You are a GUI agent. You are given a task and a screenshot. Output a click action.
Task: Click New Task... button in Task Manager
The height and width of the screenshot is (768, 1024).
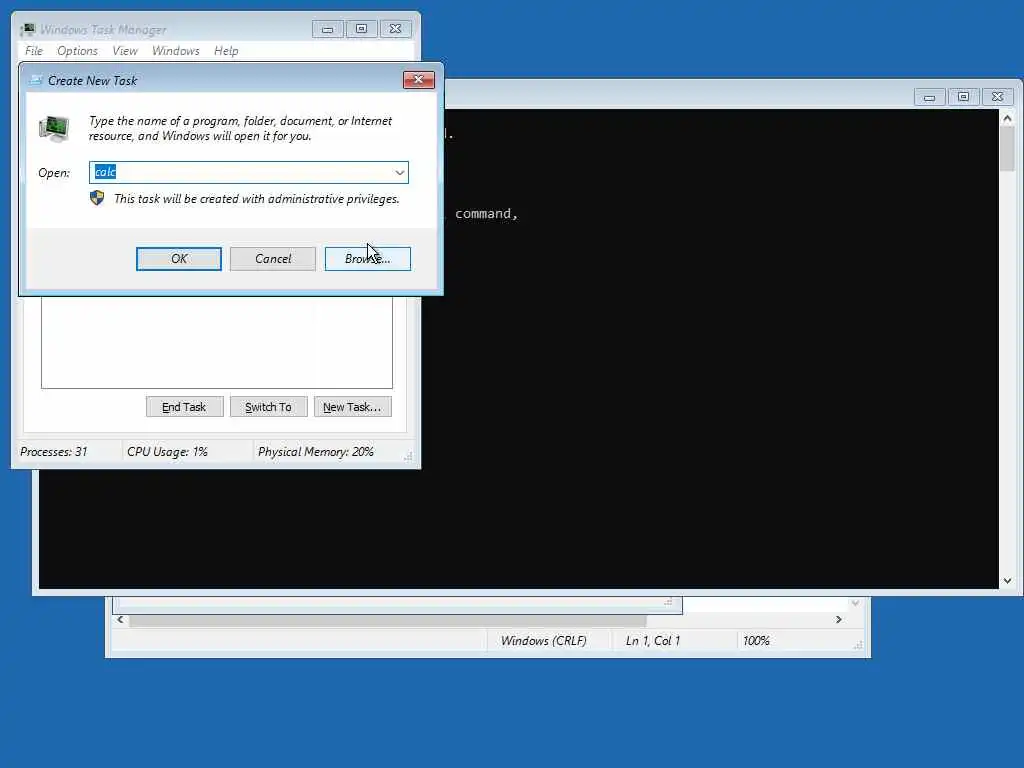(x=353, y=407)
